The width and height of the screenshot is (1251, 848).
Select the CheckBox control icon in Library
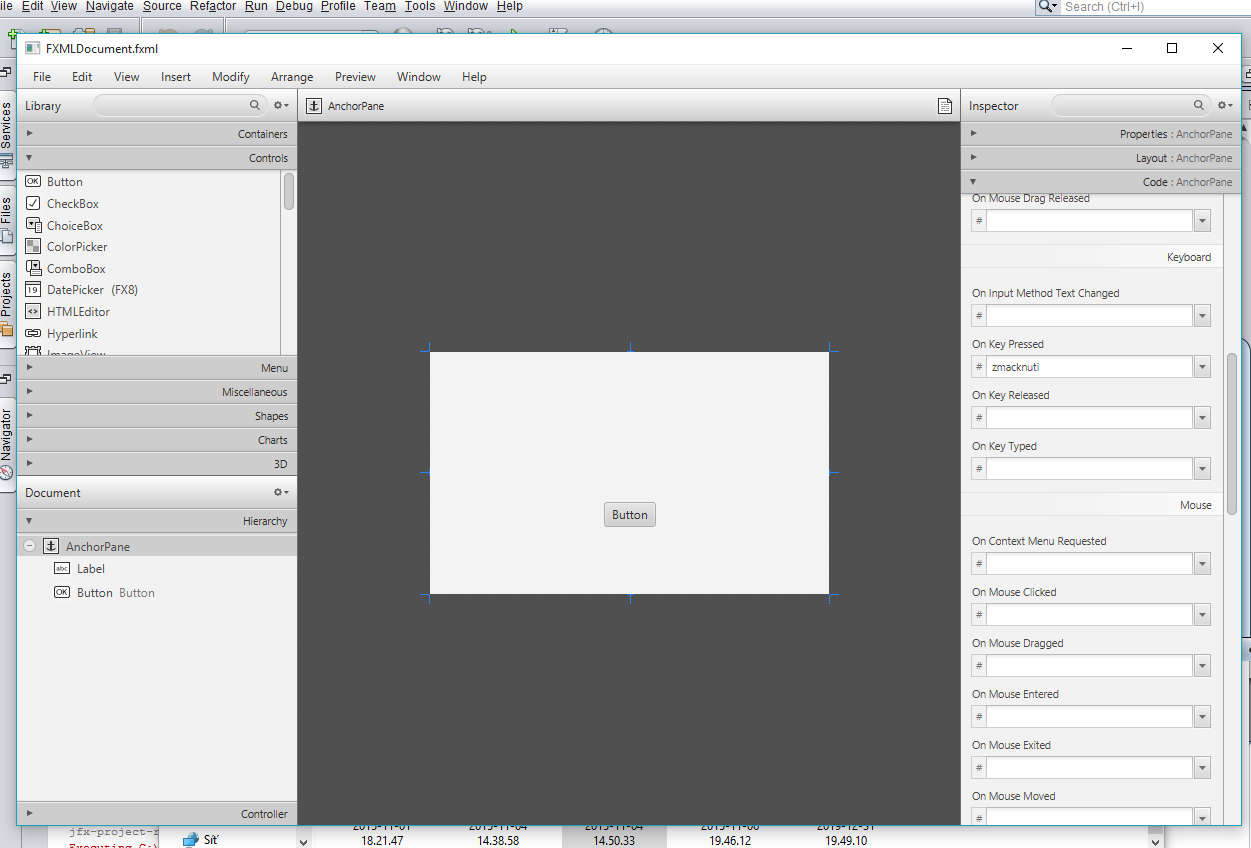33,204
